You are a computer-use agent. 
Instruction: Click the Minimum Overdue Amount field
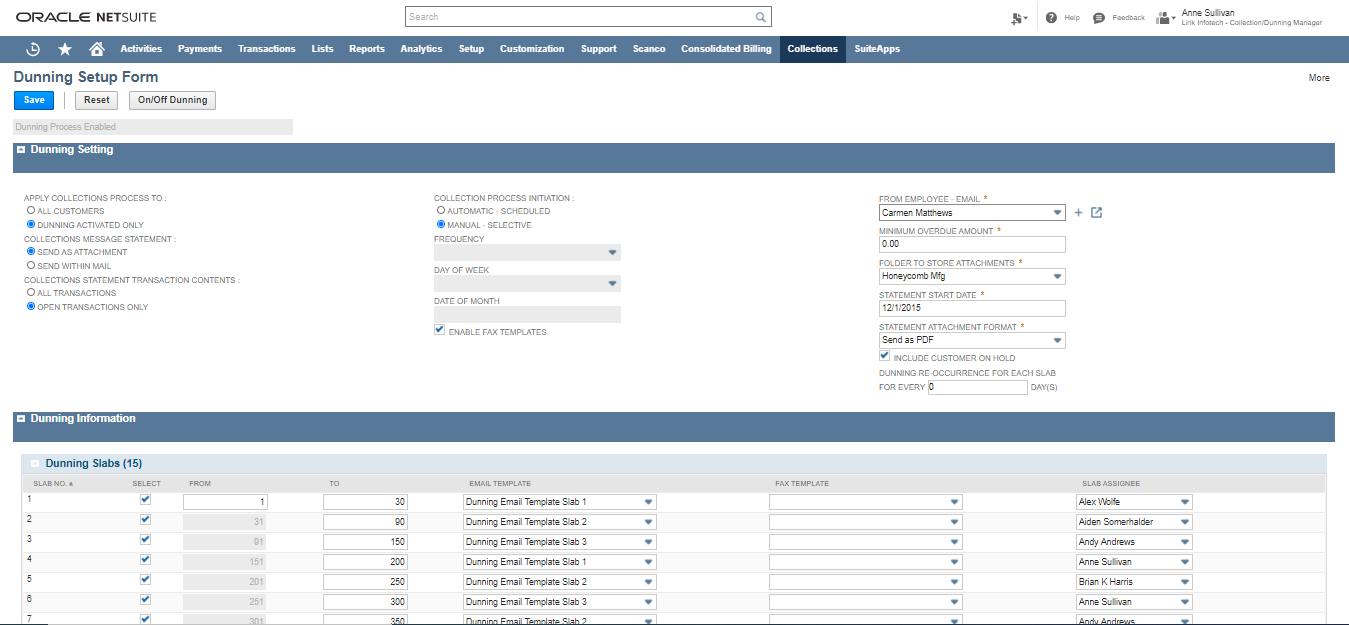[971, 244]
